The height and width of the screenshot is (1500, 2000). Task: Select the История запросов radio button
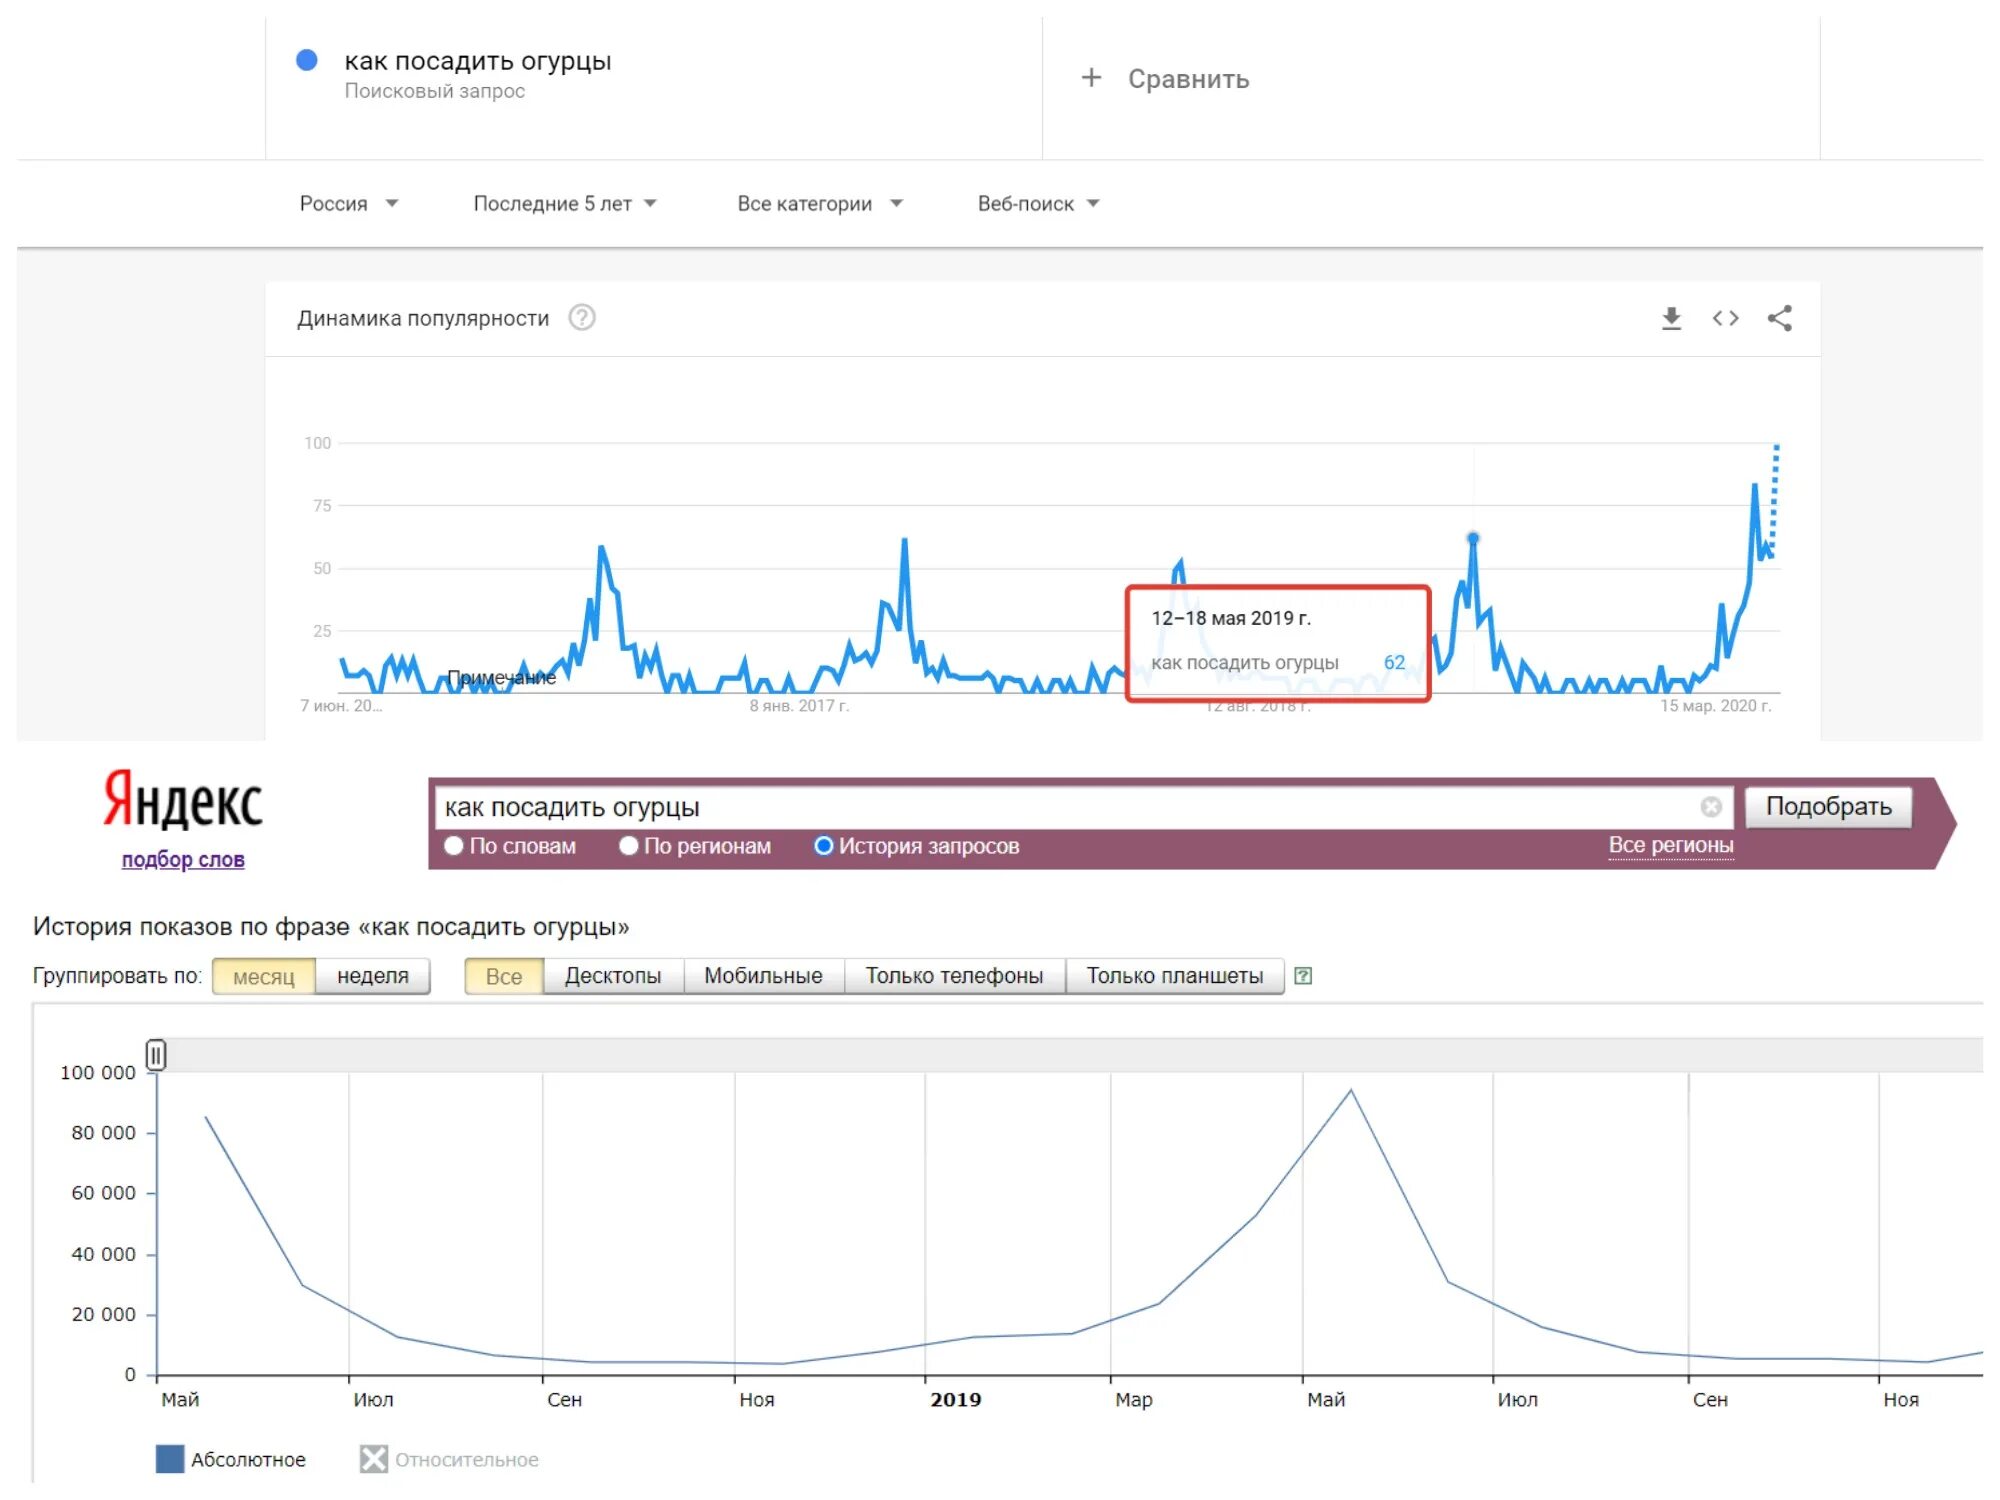[823, 846]
